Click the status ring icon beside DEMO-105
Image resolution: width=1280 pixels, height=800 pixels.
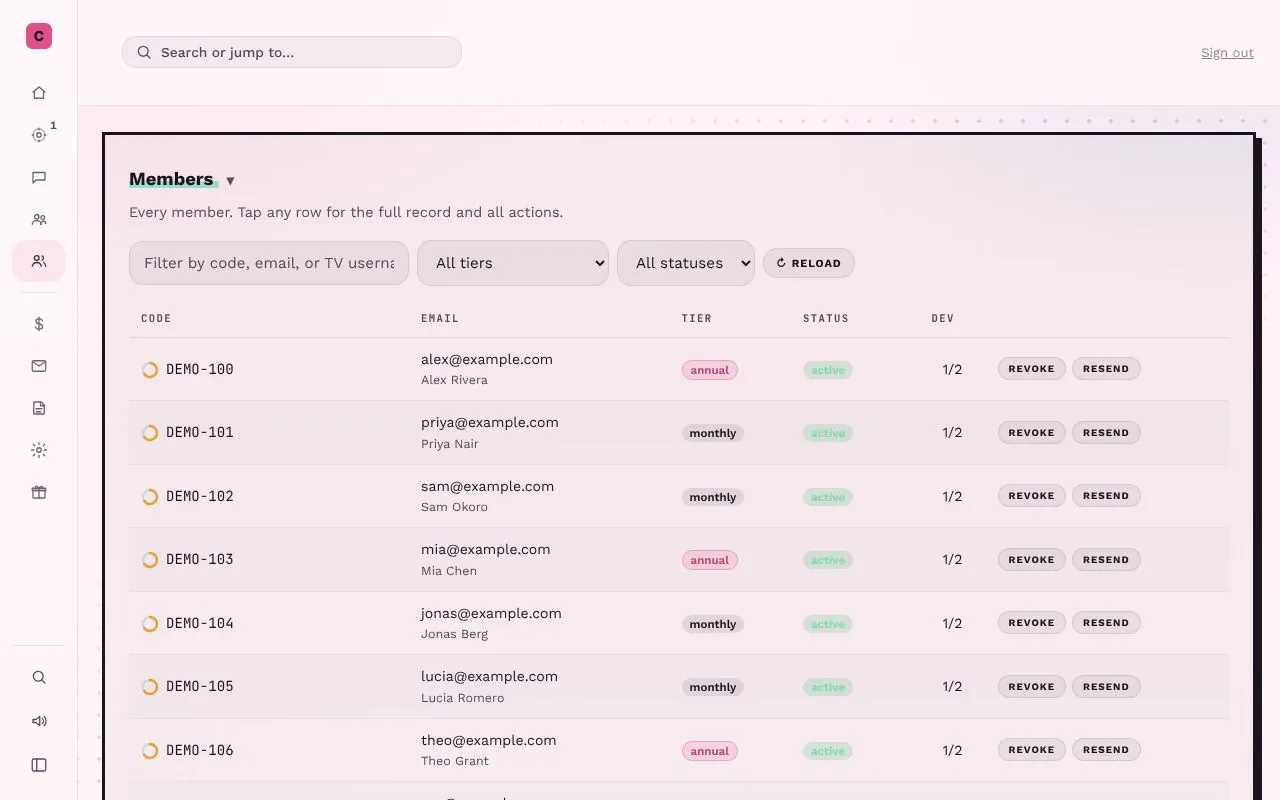150,687
